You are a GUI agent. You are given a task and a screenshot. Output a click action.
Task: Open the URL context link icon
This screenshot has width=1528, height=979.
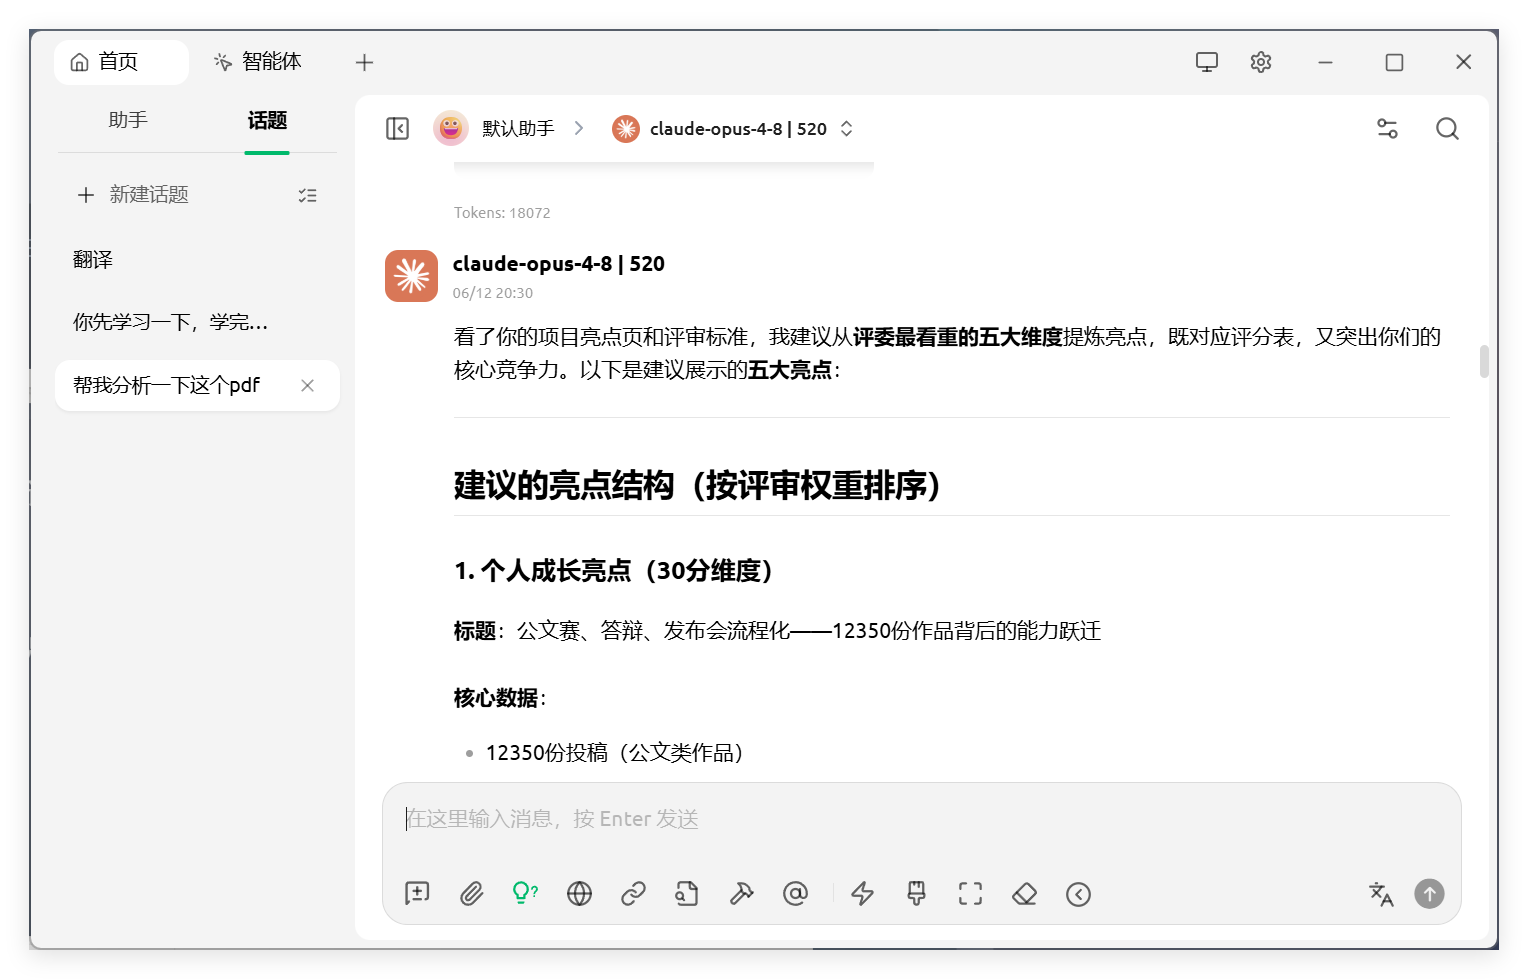633,894
